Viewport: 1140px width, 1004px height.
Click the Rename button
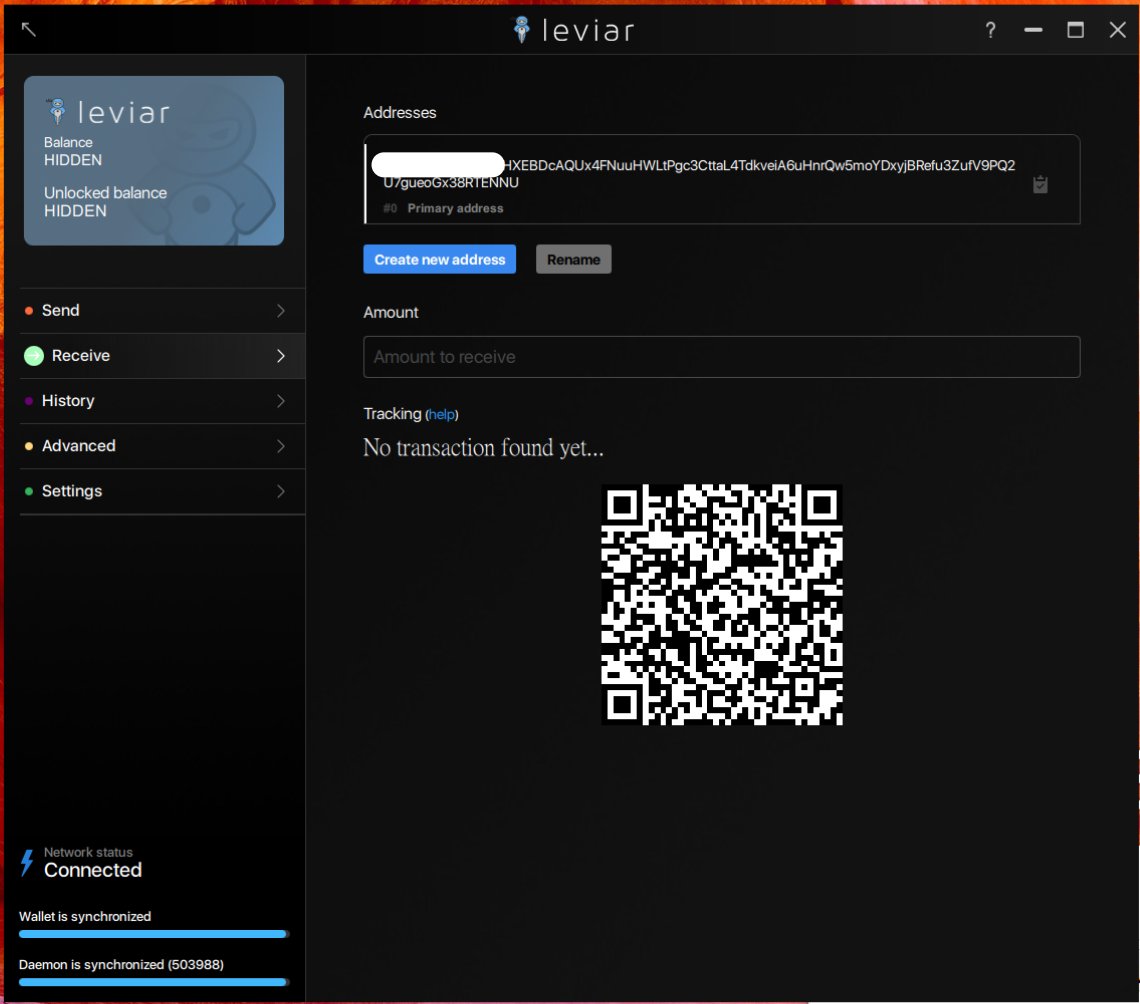(x=574, y=260)
